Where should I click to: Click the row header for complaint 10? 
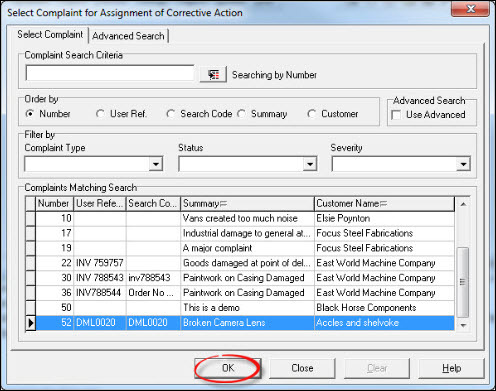(31, 218)
